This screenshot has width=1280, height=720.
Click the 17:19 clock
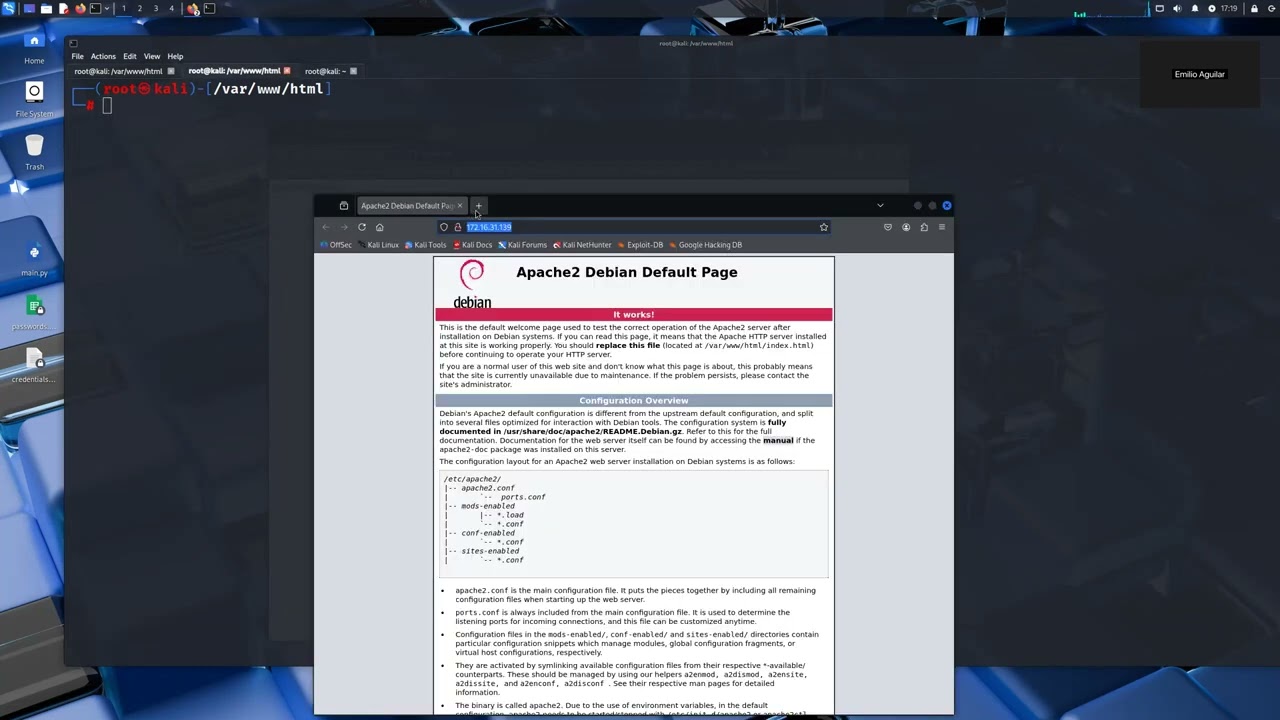pos(1229,8)
